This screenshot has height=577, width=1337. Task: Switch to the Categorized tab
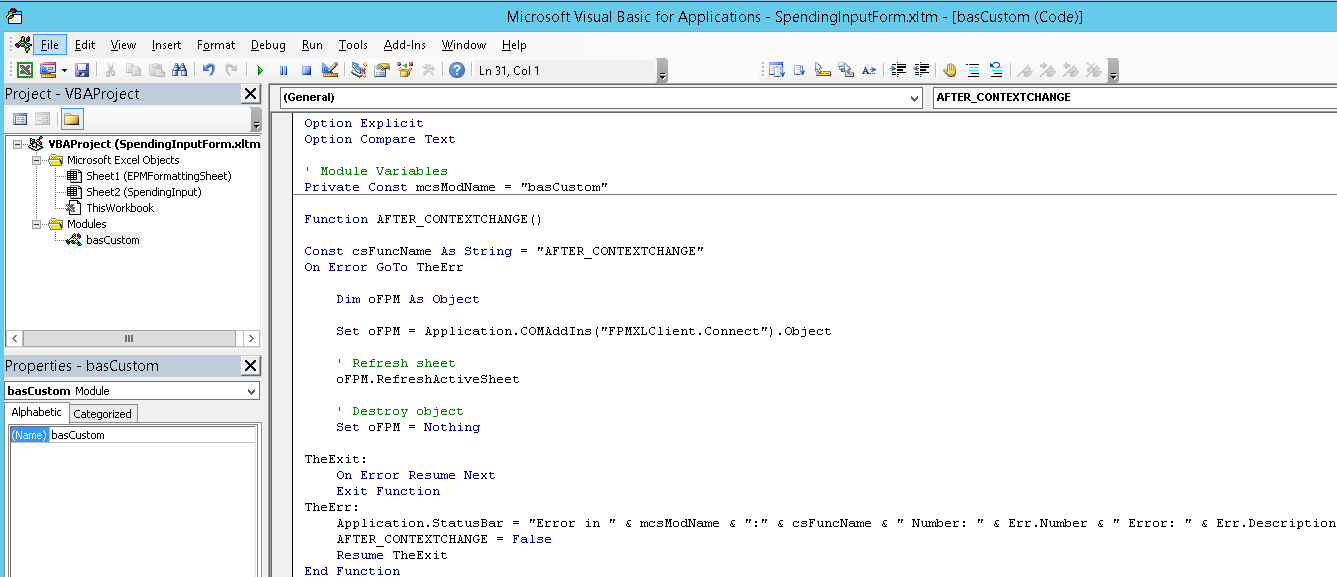[102, 414]
